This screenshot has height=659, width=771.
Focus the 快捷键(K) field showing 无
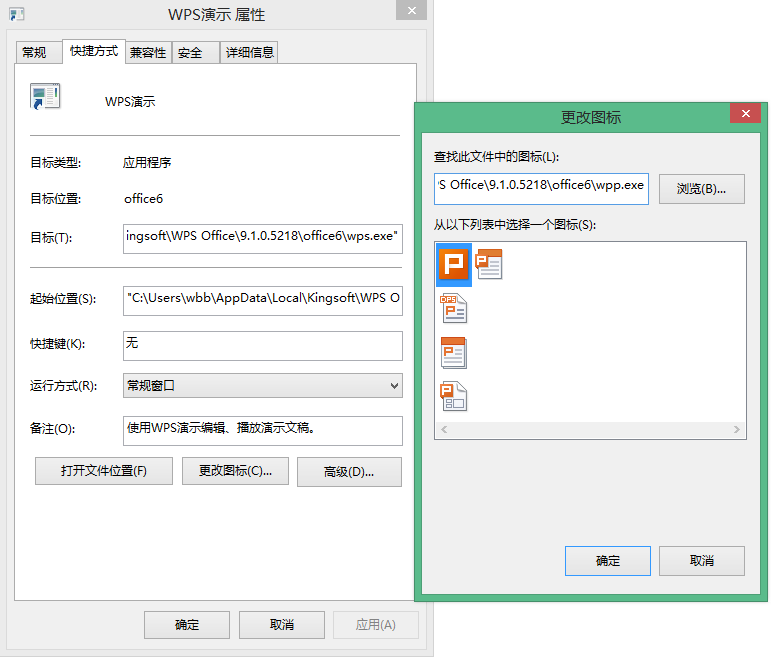tap(263, 346)
